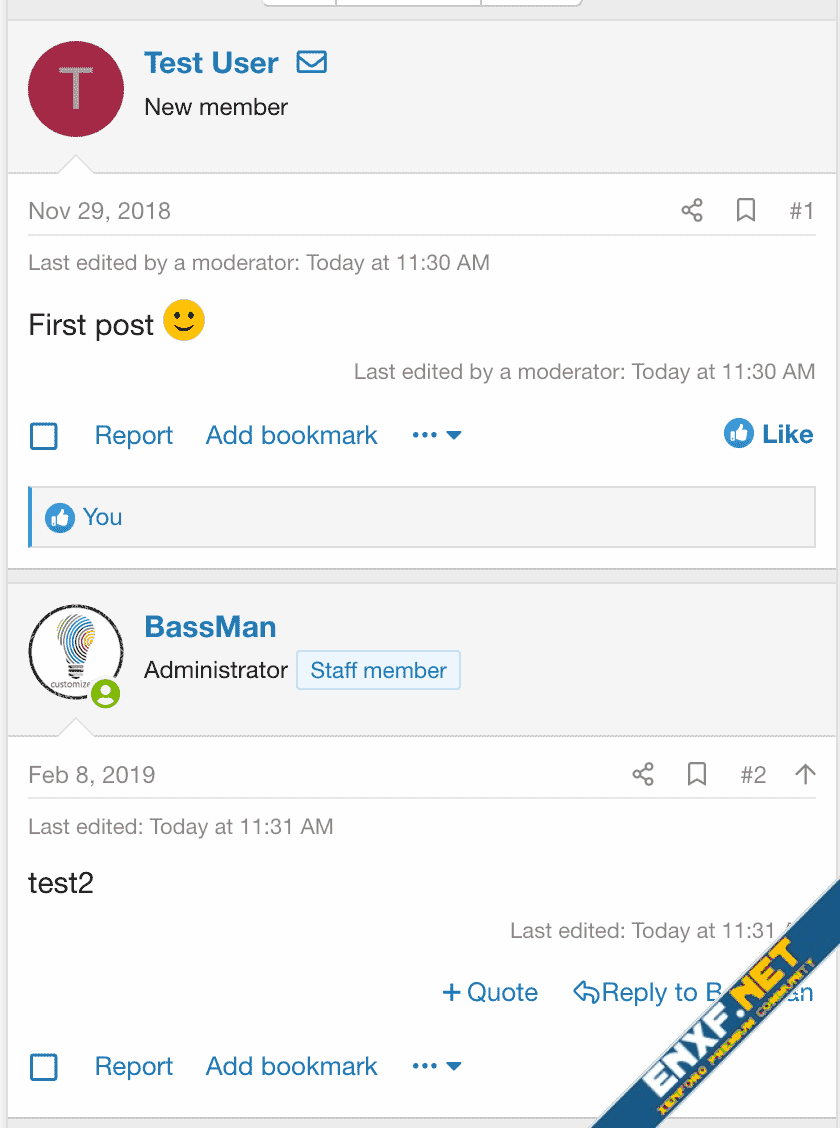This screenshot has width=840, height=1128.
Task: Click Add bookmark under test2 post
Action: point(291,1066)
